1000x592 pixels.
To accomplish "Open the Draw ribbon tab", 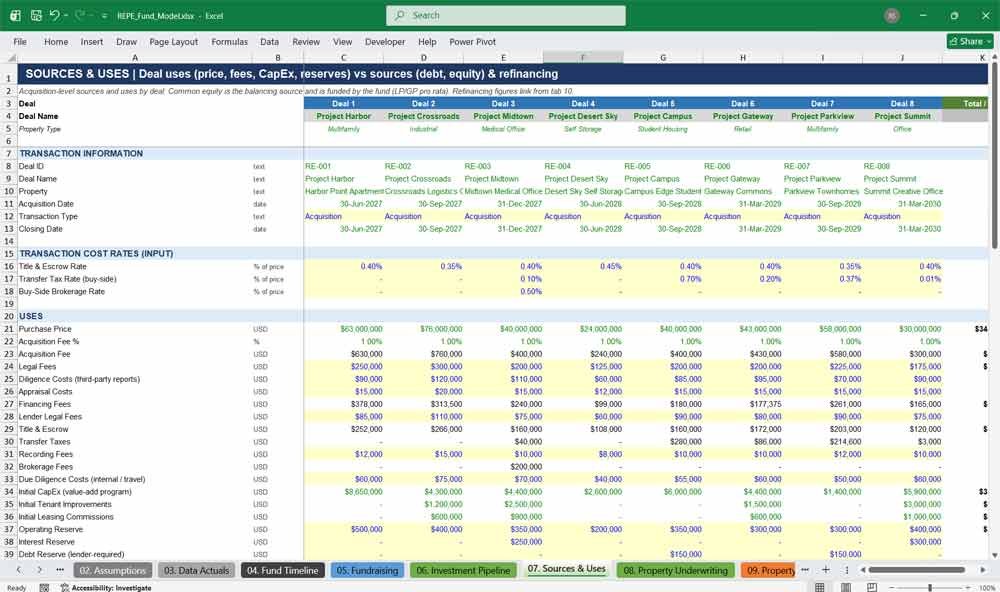I will (x=126, y=41).
